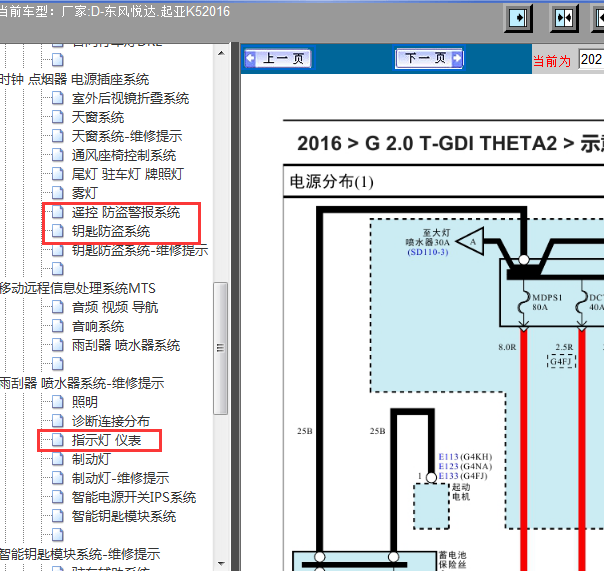Click the tree scrollbar down arrow
Image resolution: width=604 pixels, height=571 pixels.
tap(221, 564)
